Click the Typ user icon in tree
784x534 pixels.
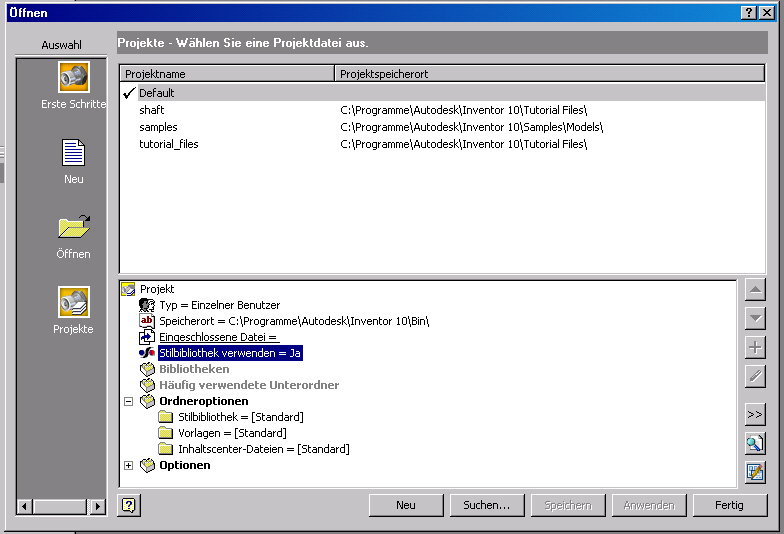[x=147, y=305]
